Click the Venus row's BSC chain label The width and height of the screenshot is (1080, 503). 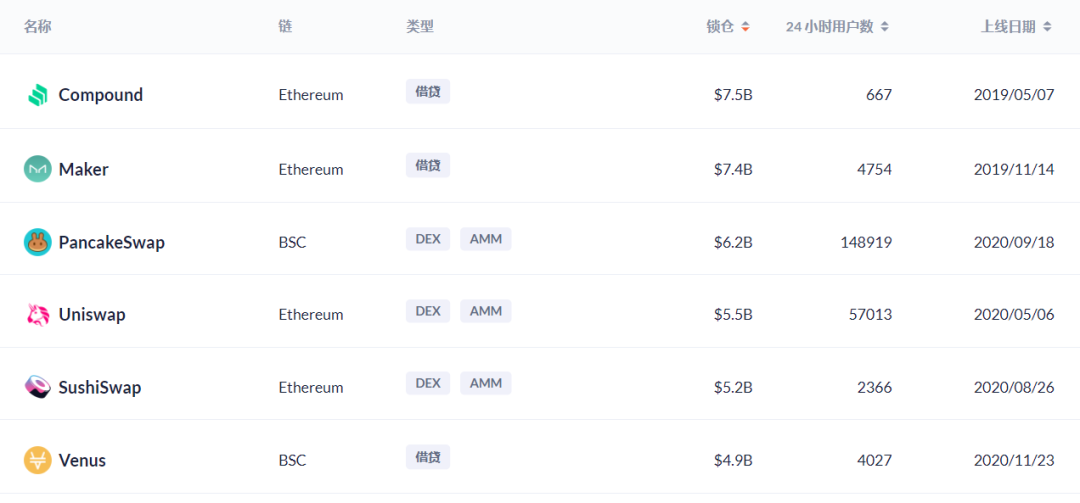coord(292,460)
